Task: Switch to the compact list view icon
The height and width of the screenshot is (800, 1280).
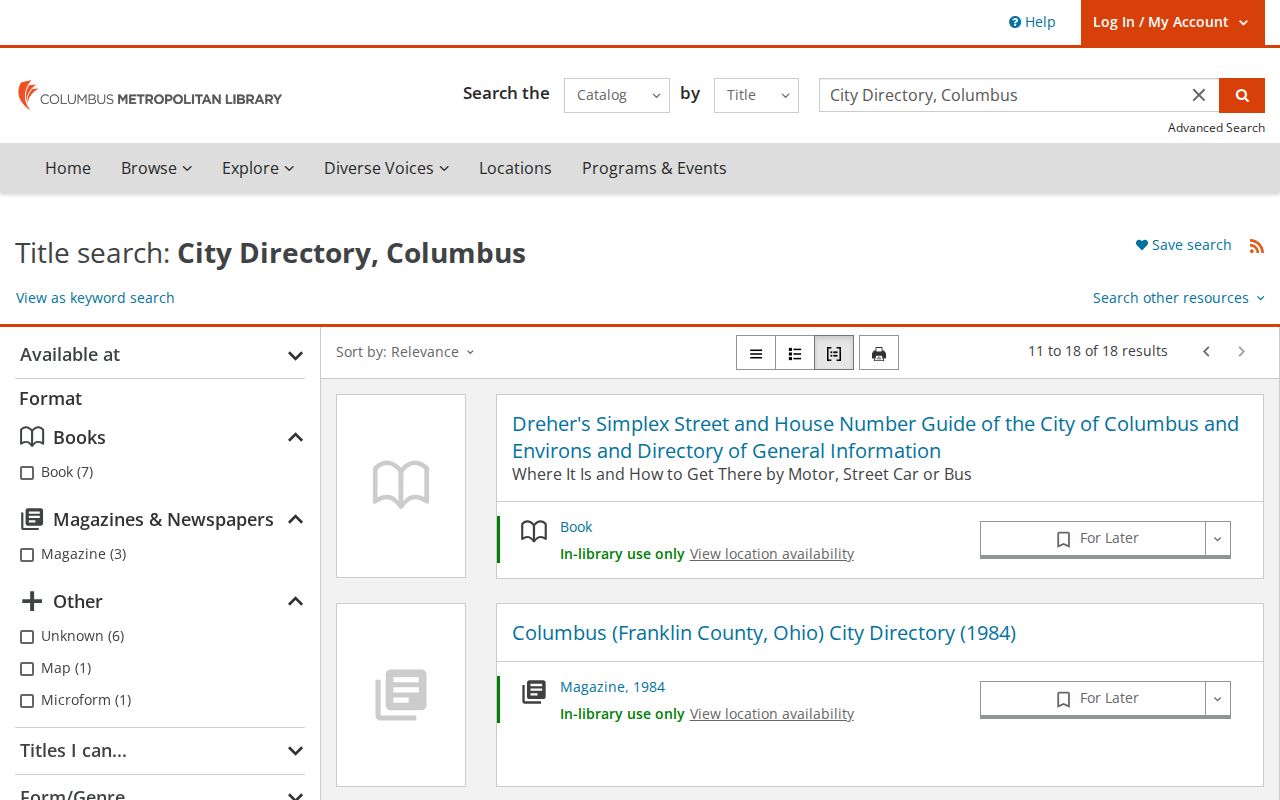Action: click(x=756, y=353)
